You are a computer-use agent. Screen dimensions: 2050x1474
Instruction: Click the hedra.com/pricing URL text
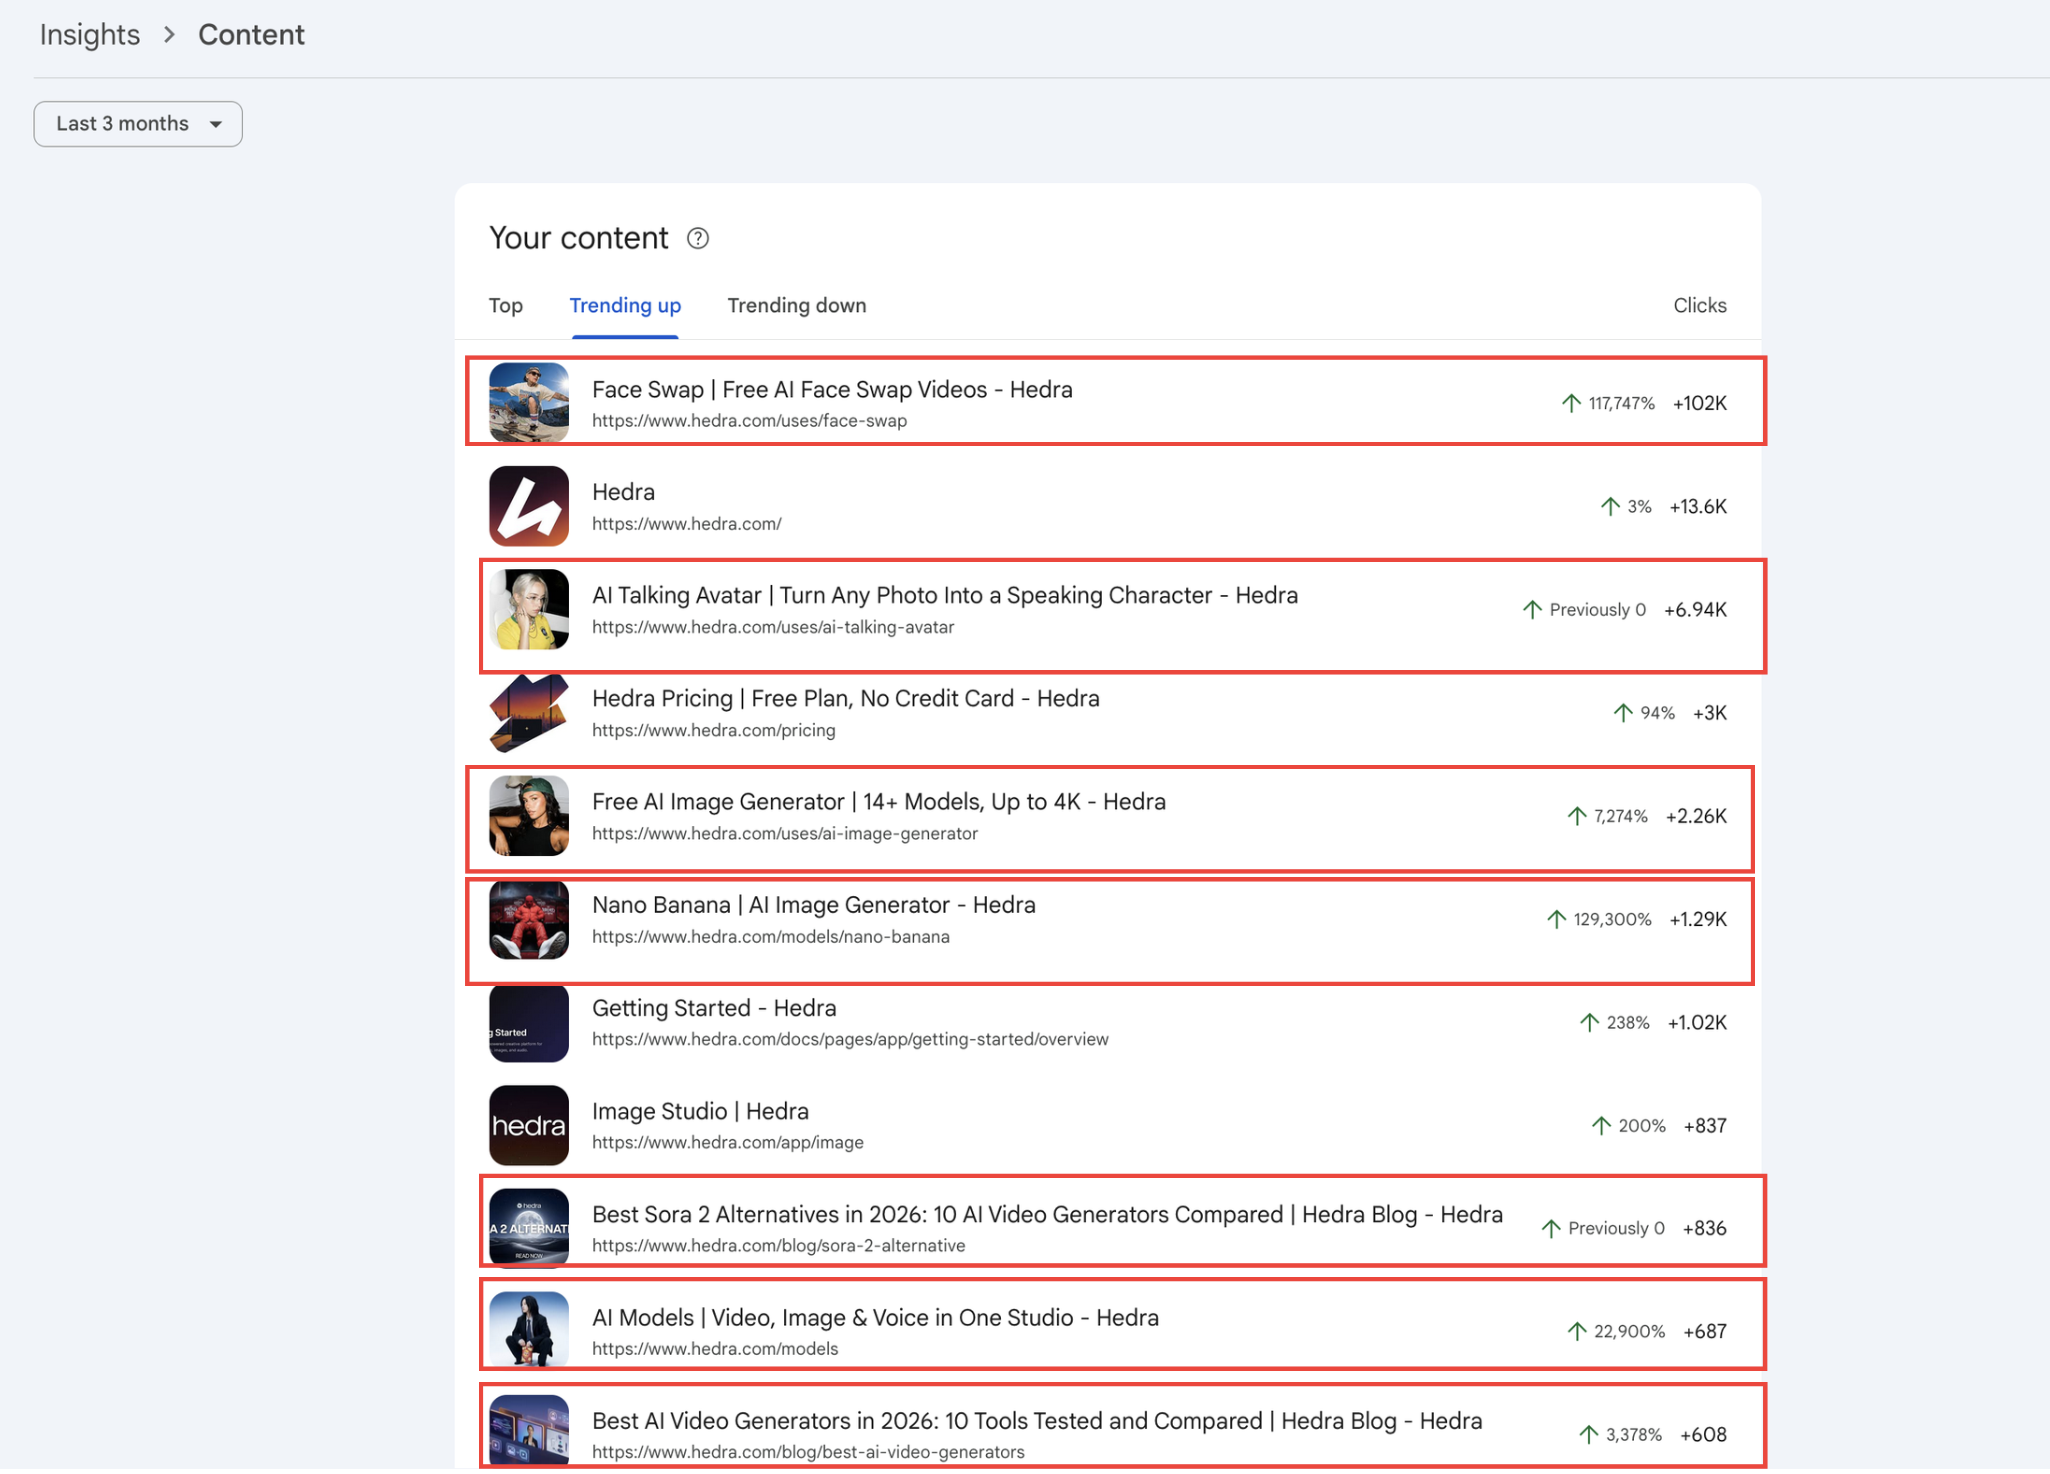[x=714, y=731]
